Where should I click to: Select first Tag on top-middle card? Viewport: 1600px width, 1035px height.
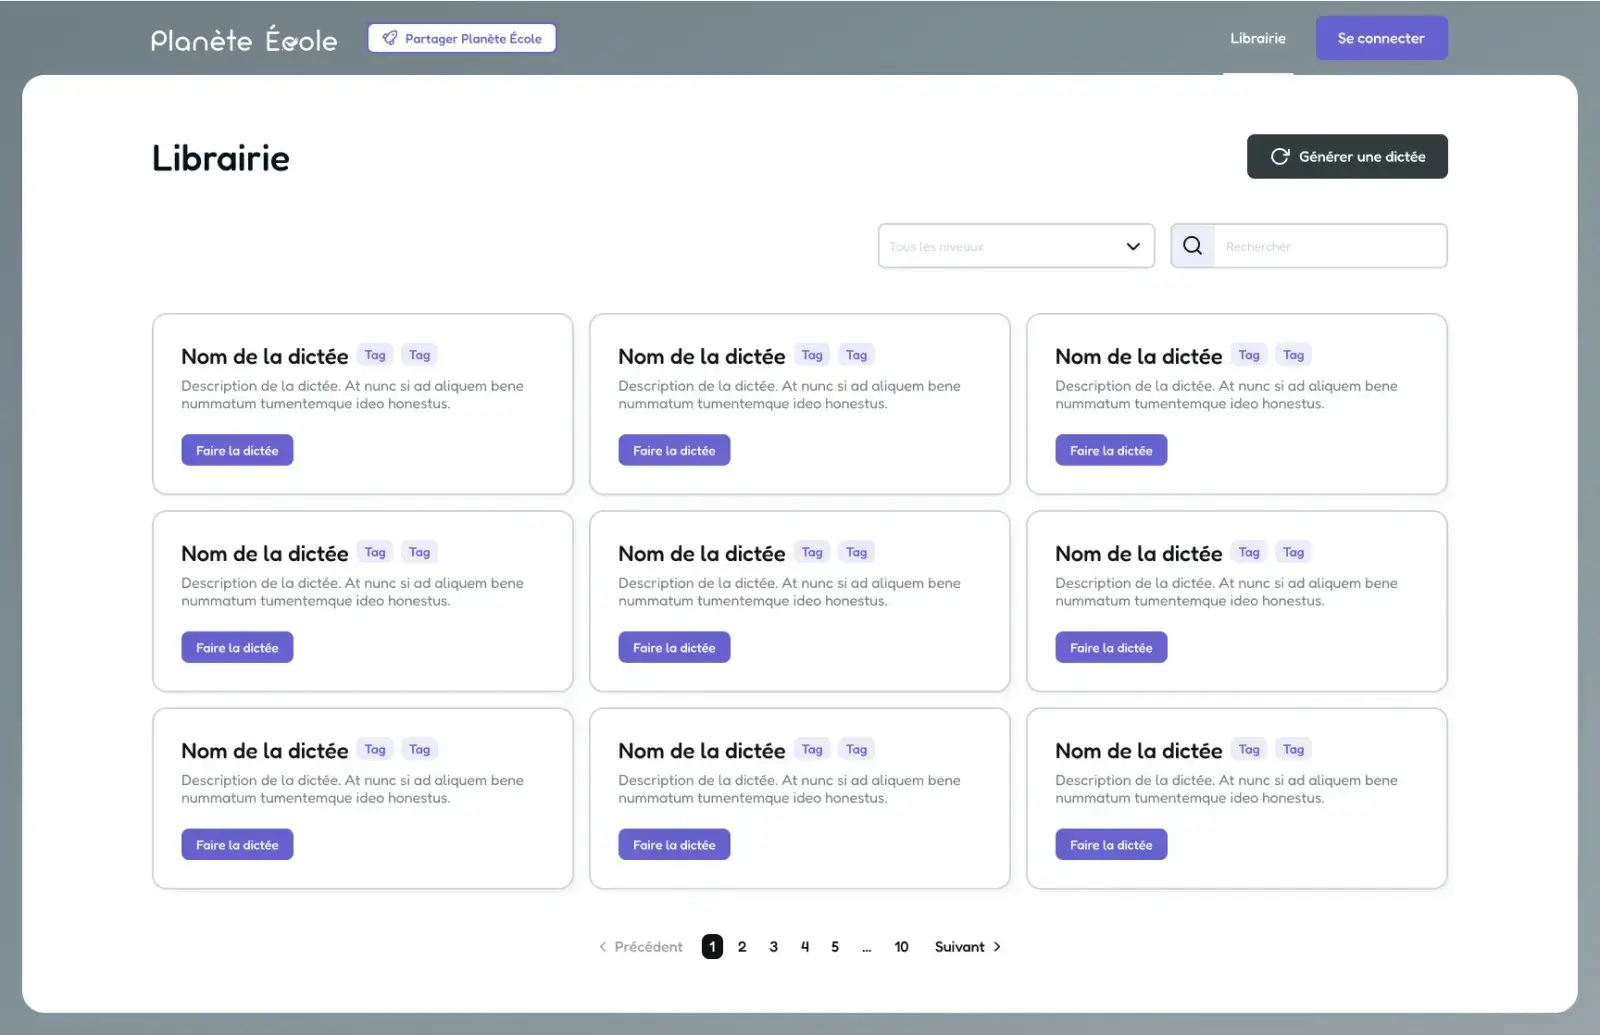click(x=812, y=355)
